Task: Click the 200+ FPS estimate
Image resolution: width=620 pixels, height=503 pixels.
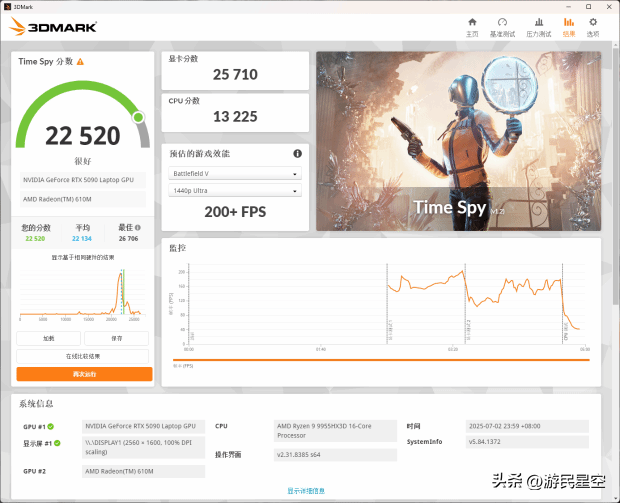Action: point(235,212)
